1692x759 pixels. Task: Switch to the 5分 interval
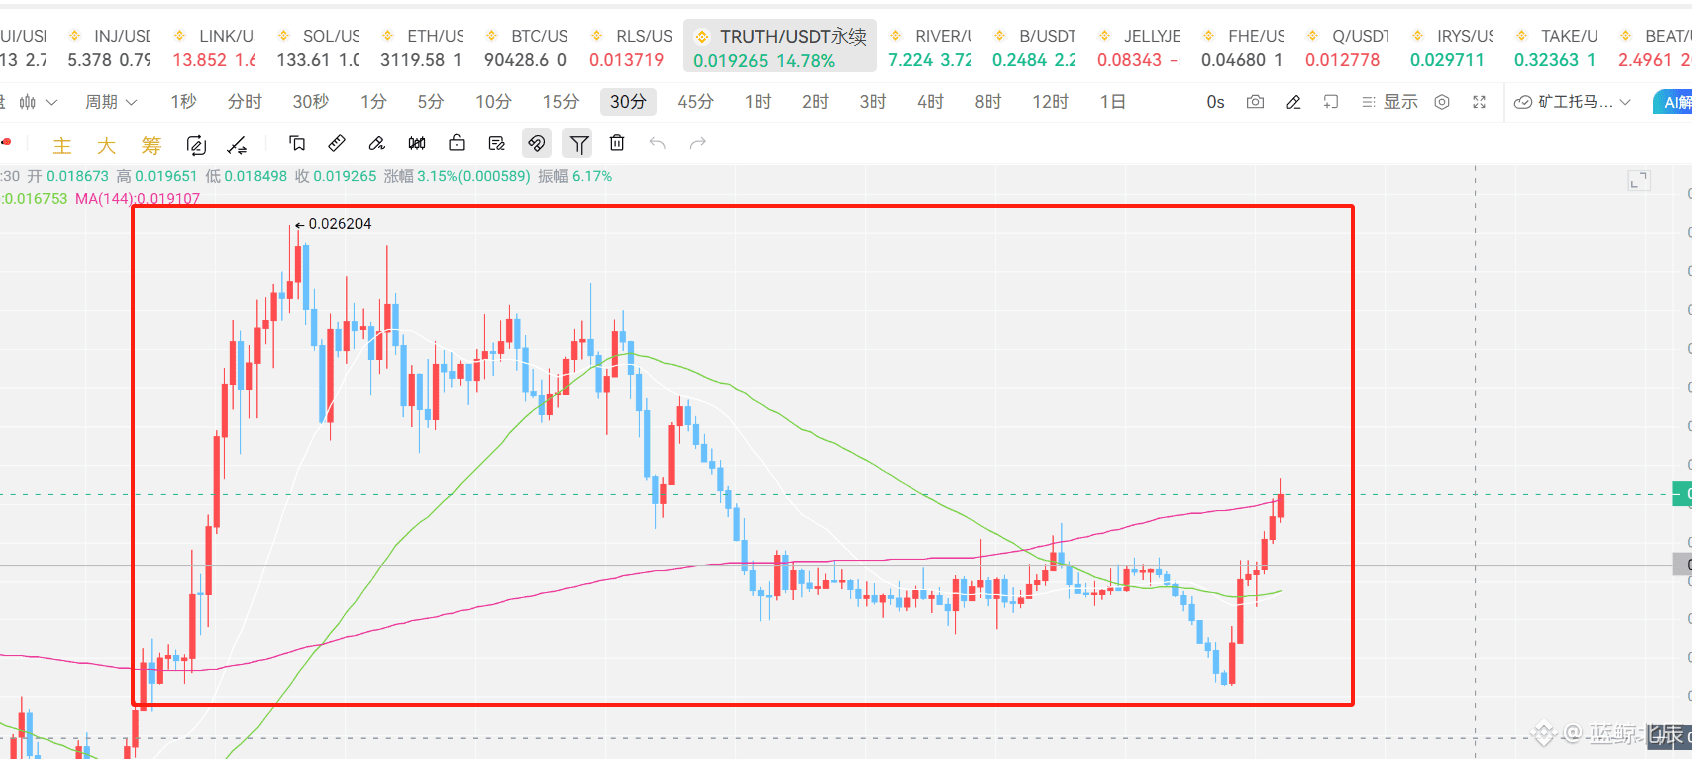pyautogui.click(x=430, y=102)
